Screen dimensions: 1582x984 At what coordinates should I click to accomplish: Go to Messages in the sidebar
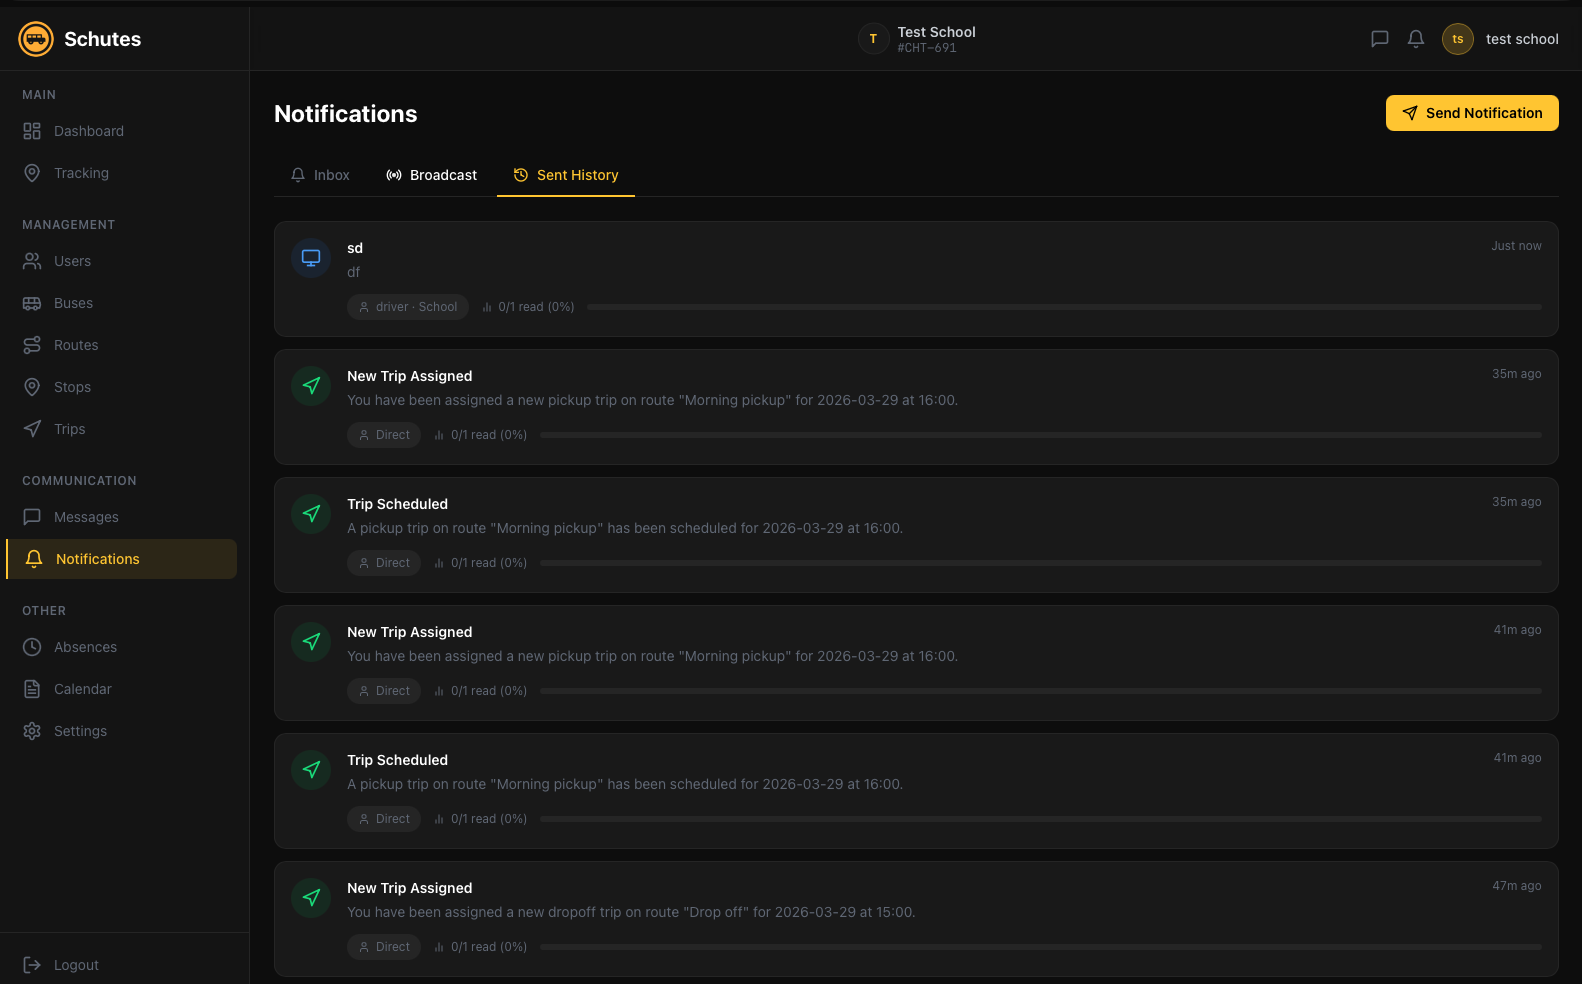[121, 517]
